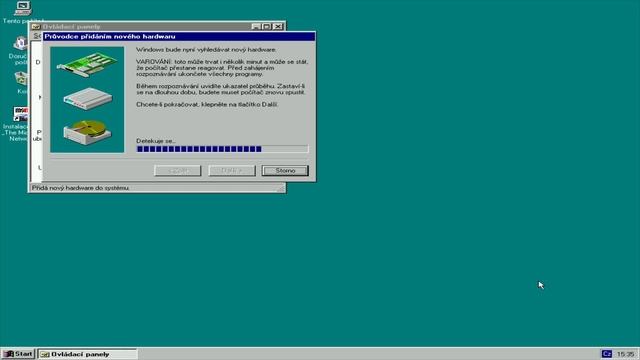Open the Start menu
640x360 pixels.
click(x=18, y=354)
